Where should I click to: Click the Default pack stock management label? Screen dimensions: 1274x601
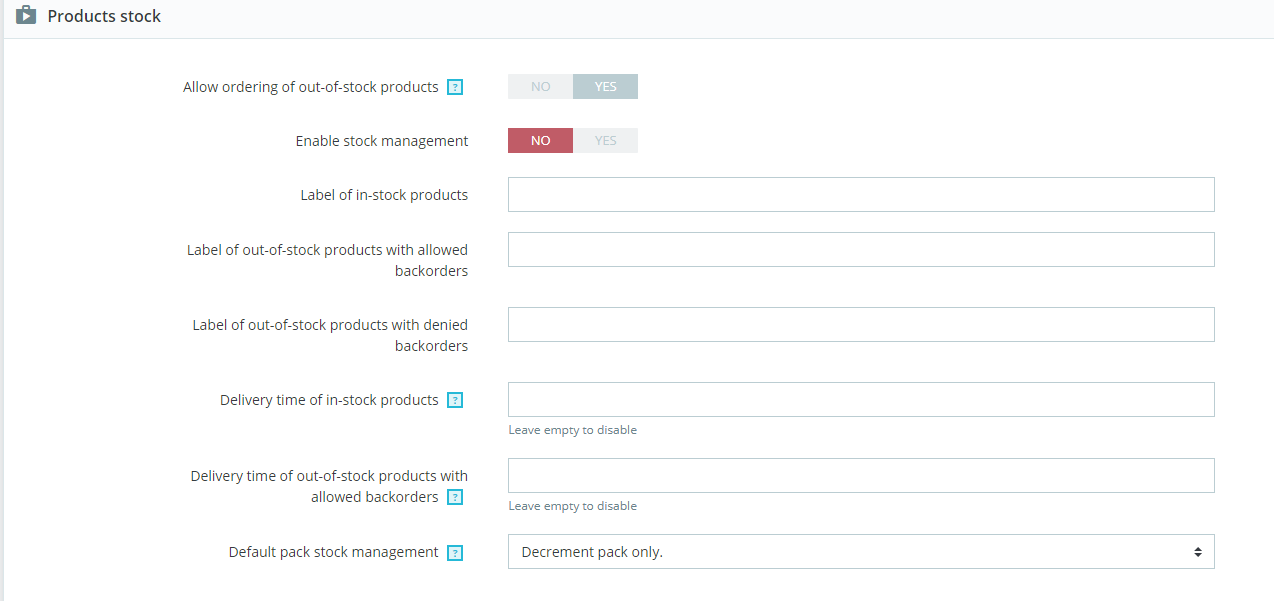tap(333, 552)
